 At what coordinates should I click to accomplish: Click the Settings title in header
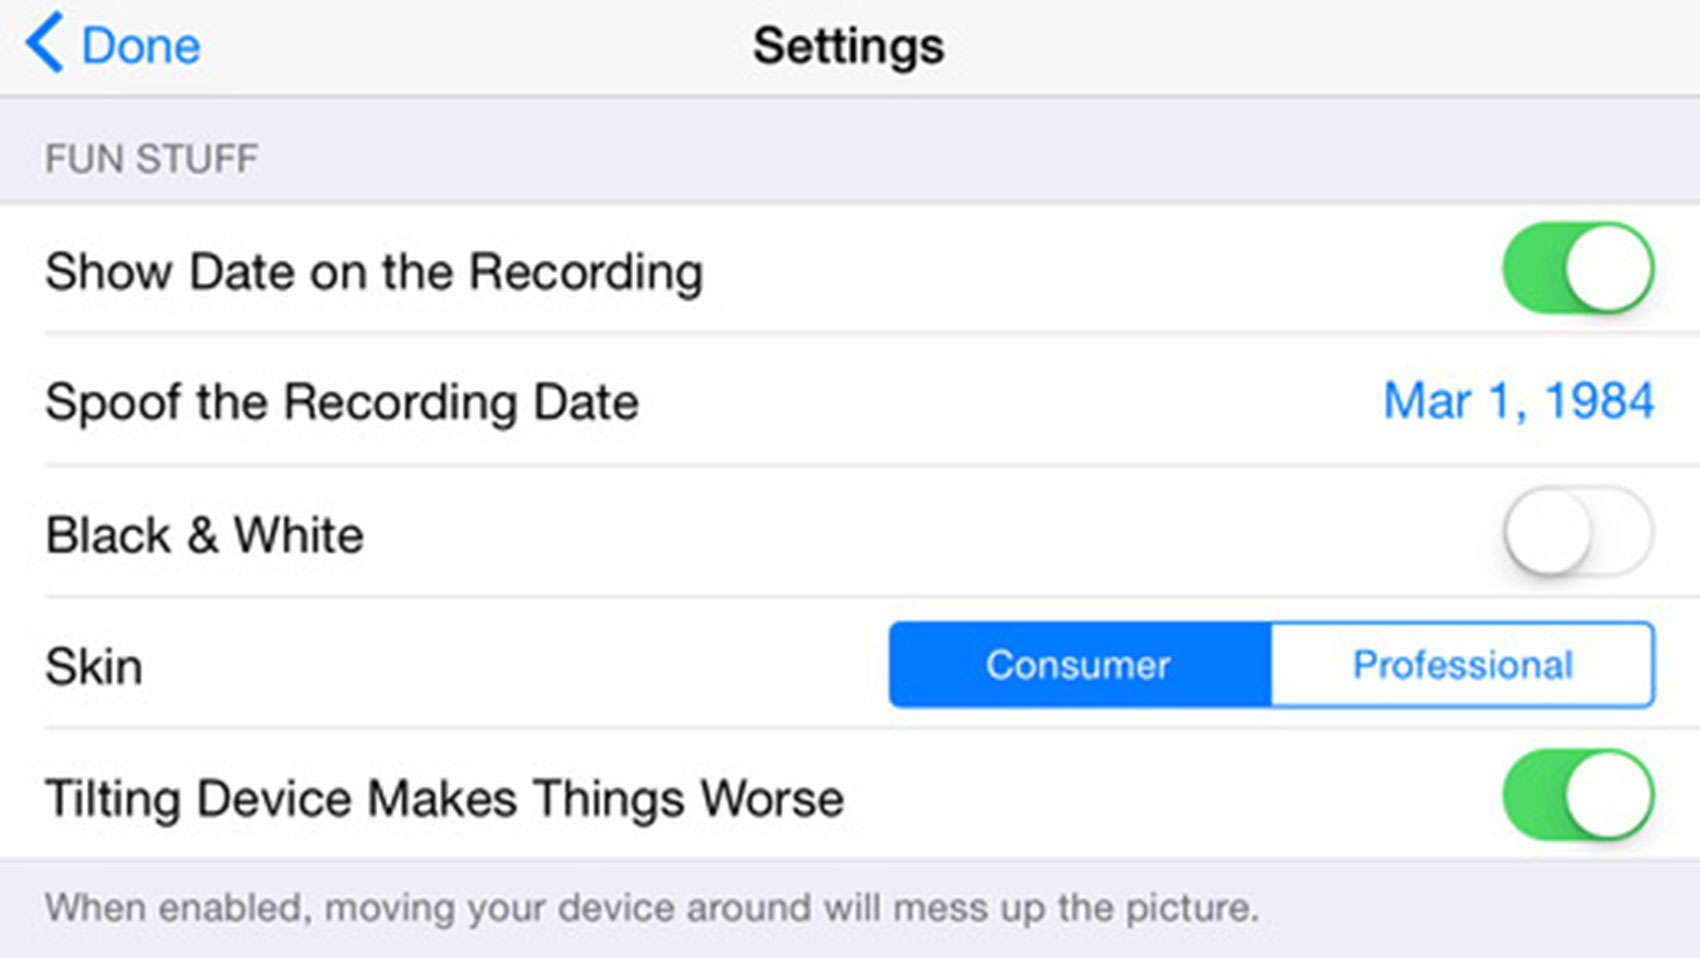[x=848, y=46]
